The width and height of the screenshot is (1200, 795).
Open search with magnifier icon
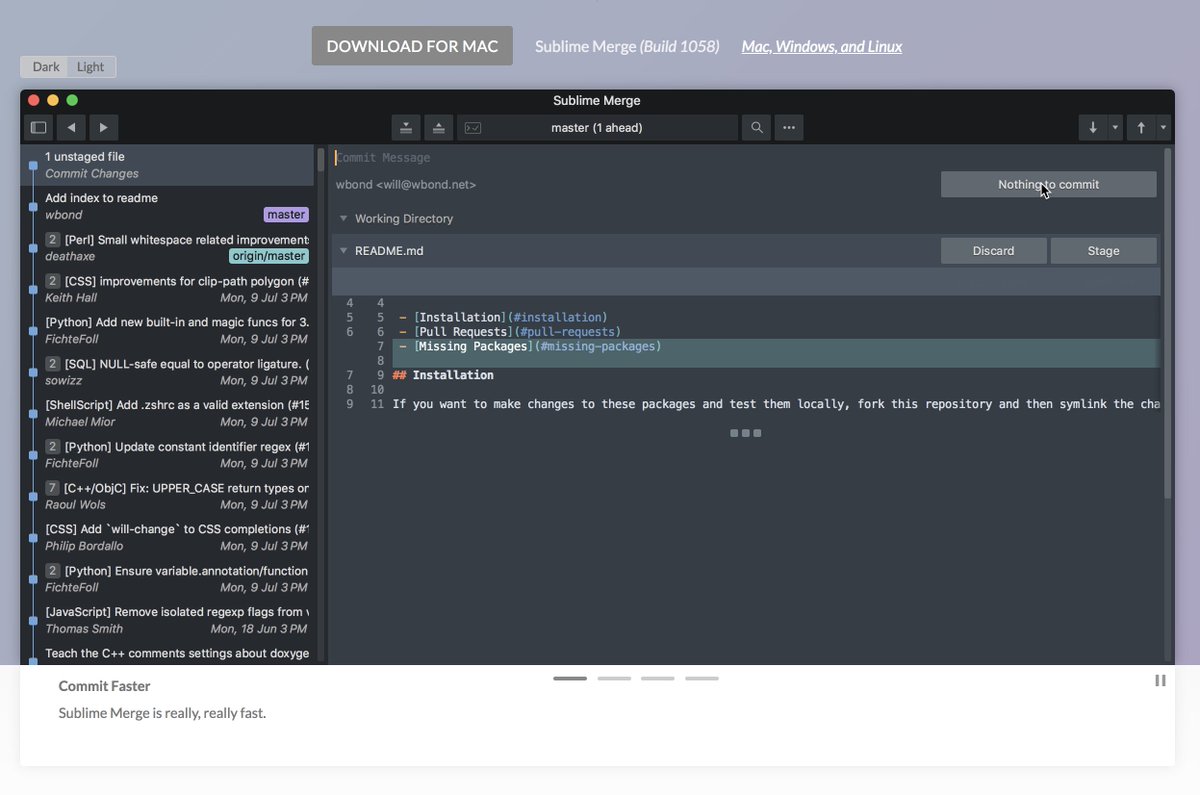(757, 127)
